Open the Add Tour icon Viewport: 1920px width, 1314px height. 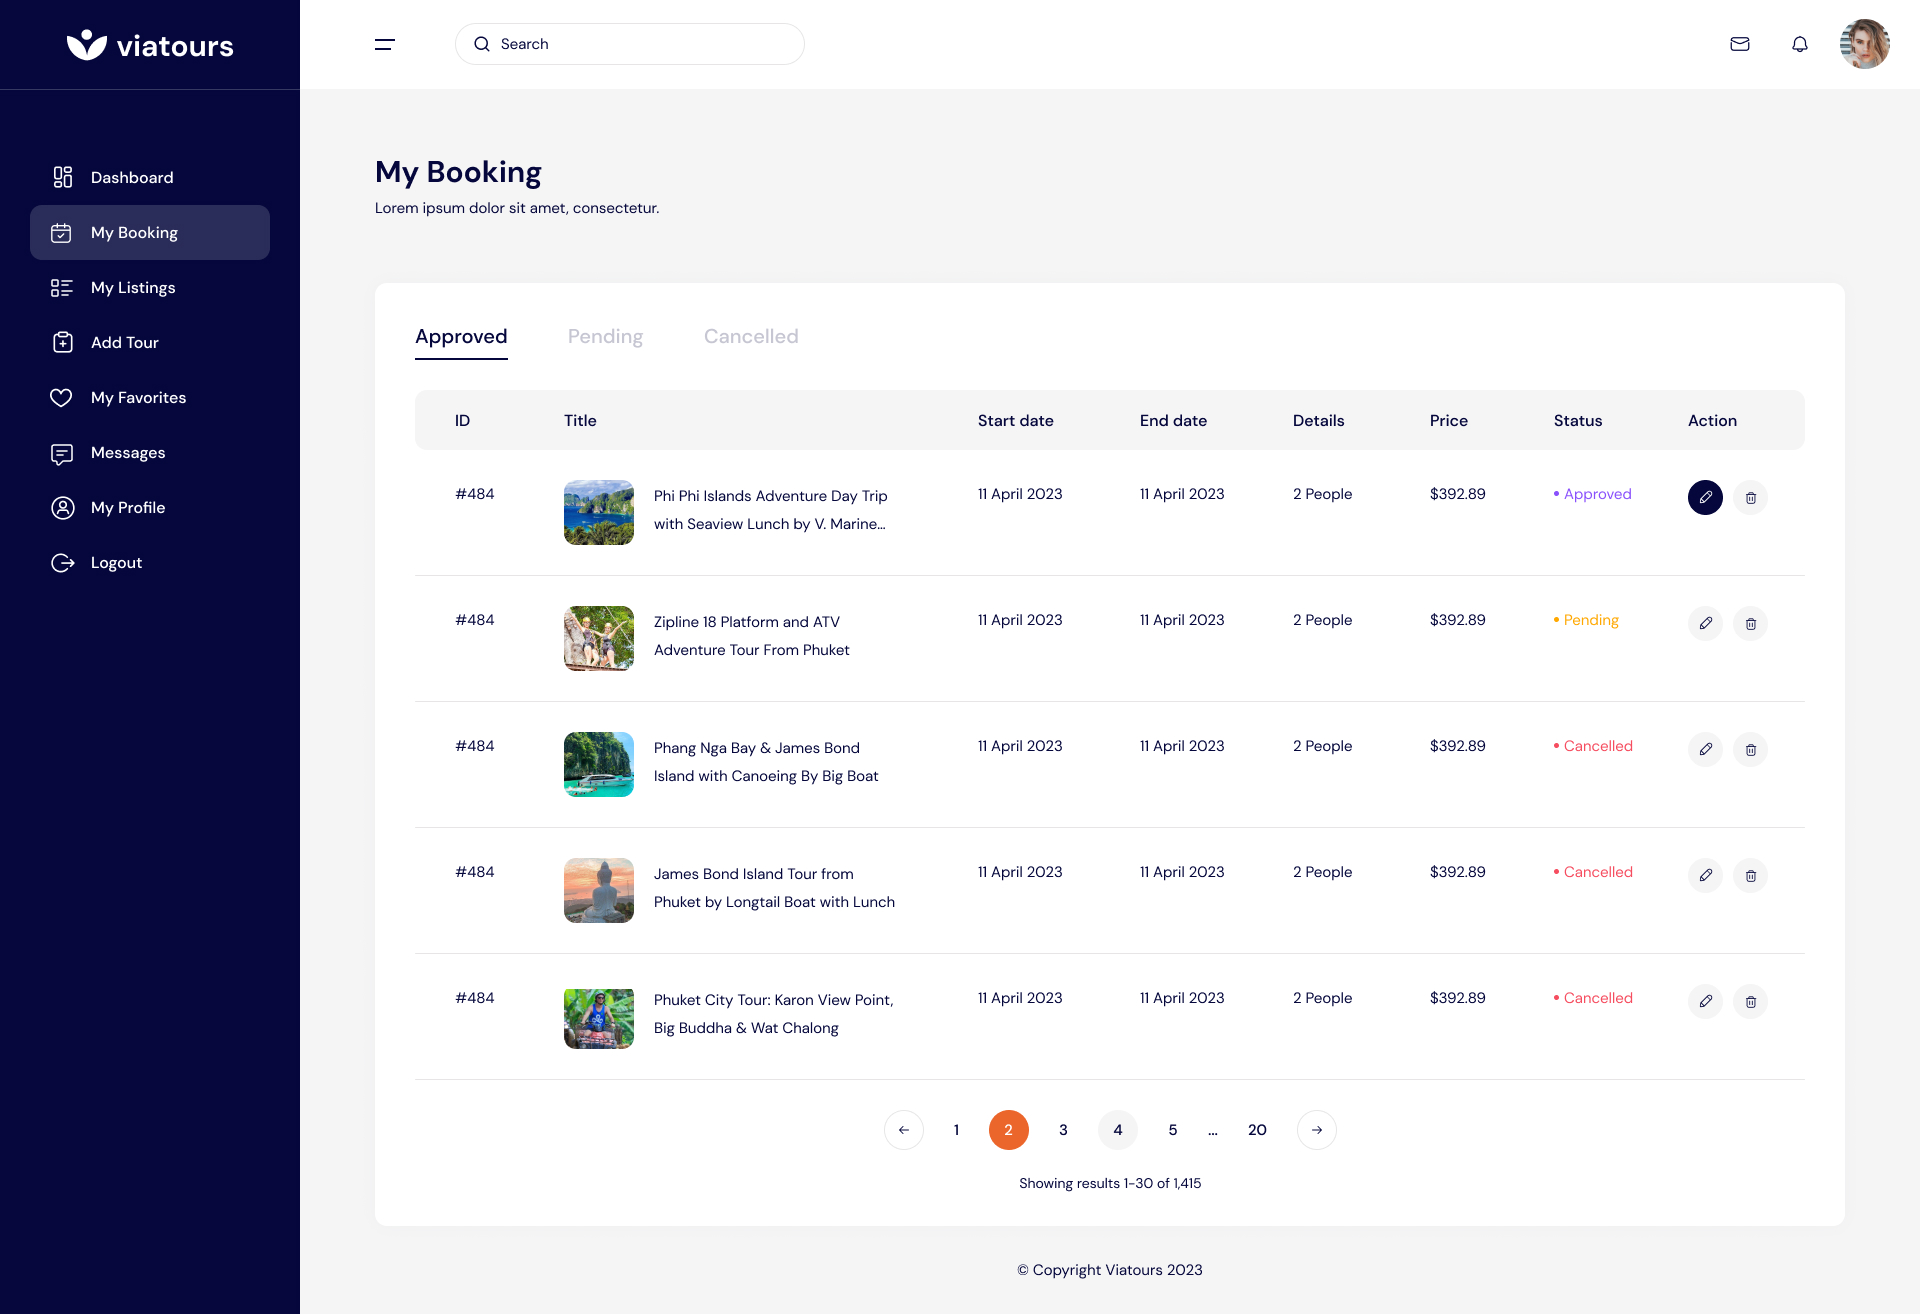coord(62,342)
